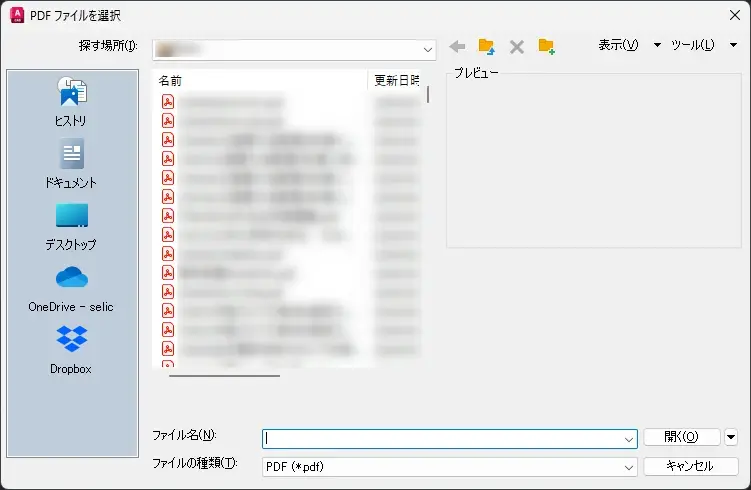Click the back arrow navigation icon
The width and height of the screenshot is (751, 490).
pos(457,46)
